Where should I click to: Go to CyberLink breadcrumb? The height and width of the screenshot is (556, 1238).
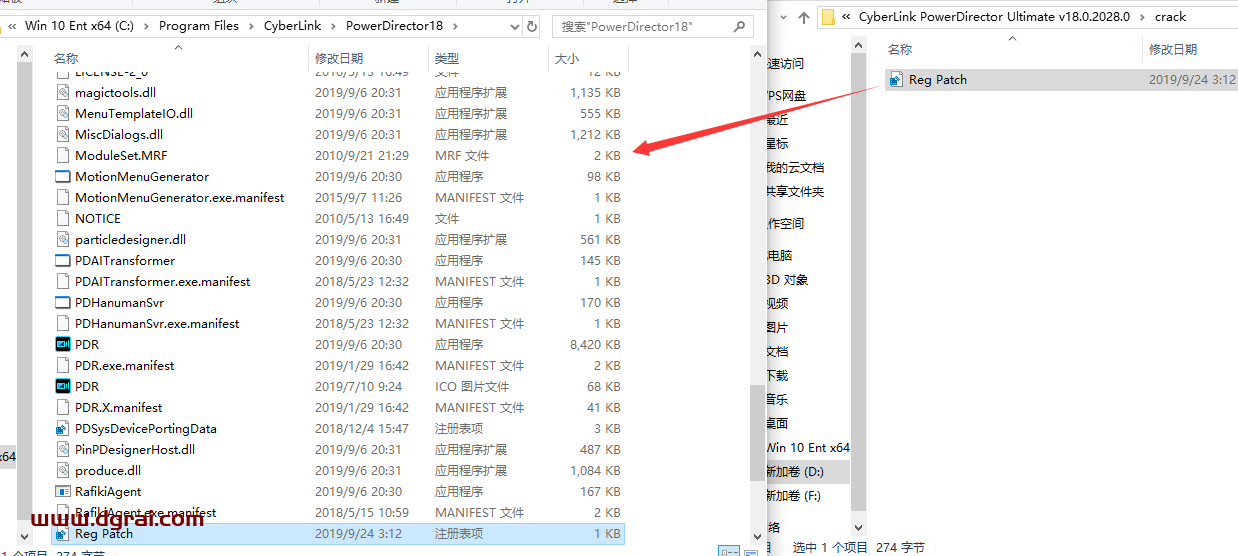pyautogui.click(x=293, y=26)
